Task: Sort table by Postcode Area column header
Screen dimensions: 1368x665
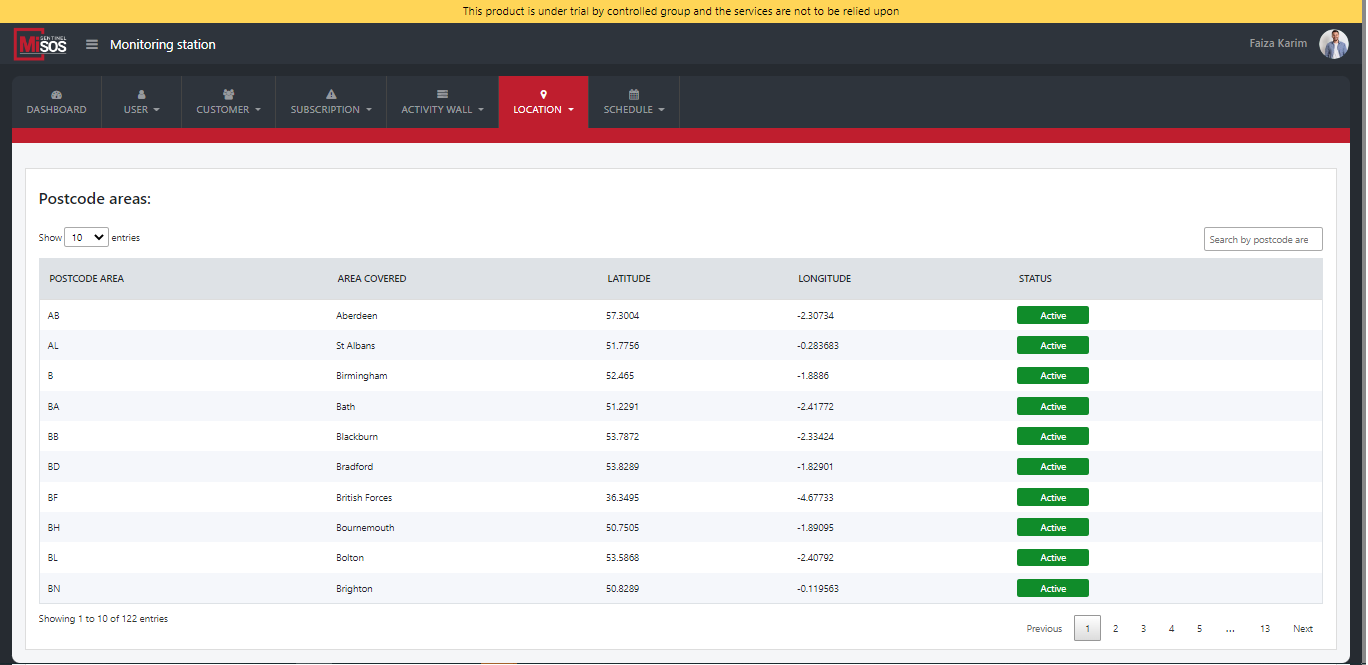Action: pos(87,279)
